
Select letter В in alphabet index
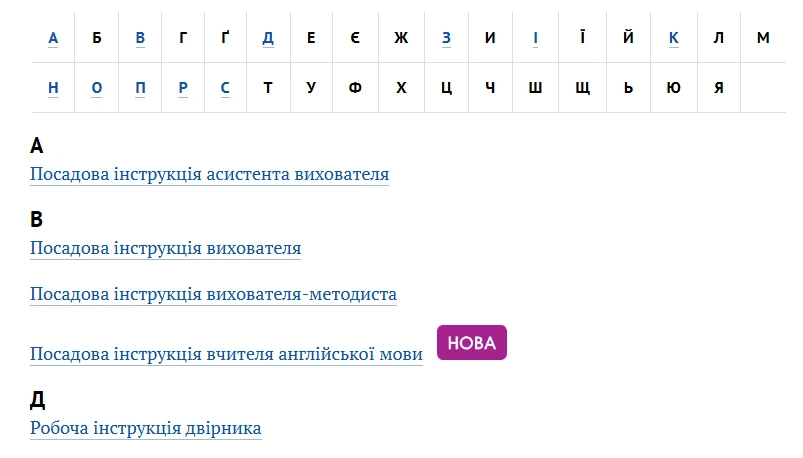pos(140,38)
